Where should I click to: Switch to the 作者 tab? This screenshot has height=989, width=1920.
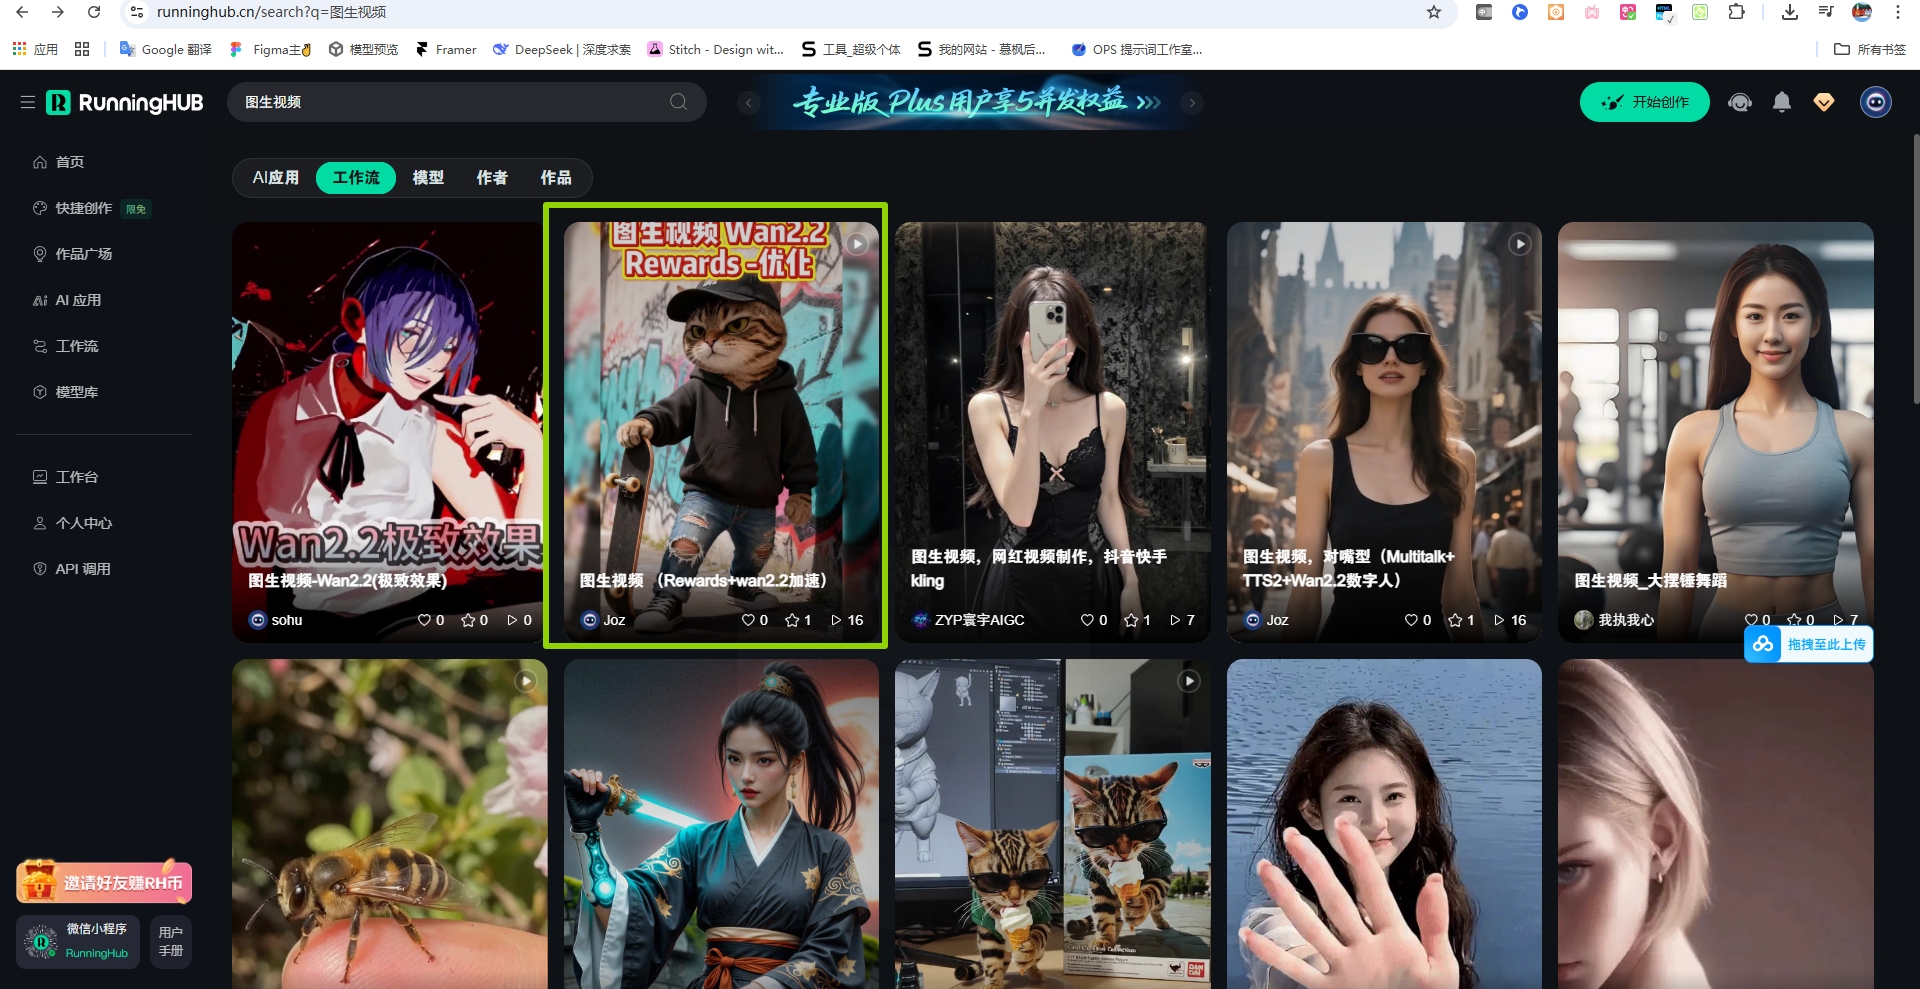[492, 177]
